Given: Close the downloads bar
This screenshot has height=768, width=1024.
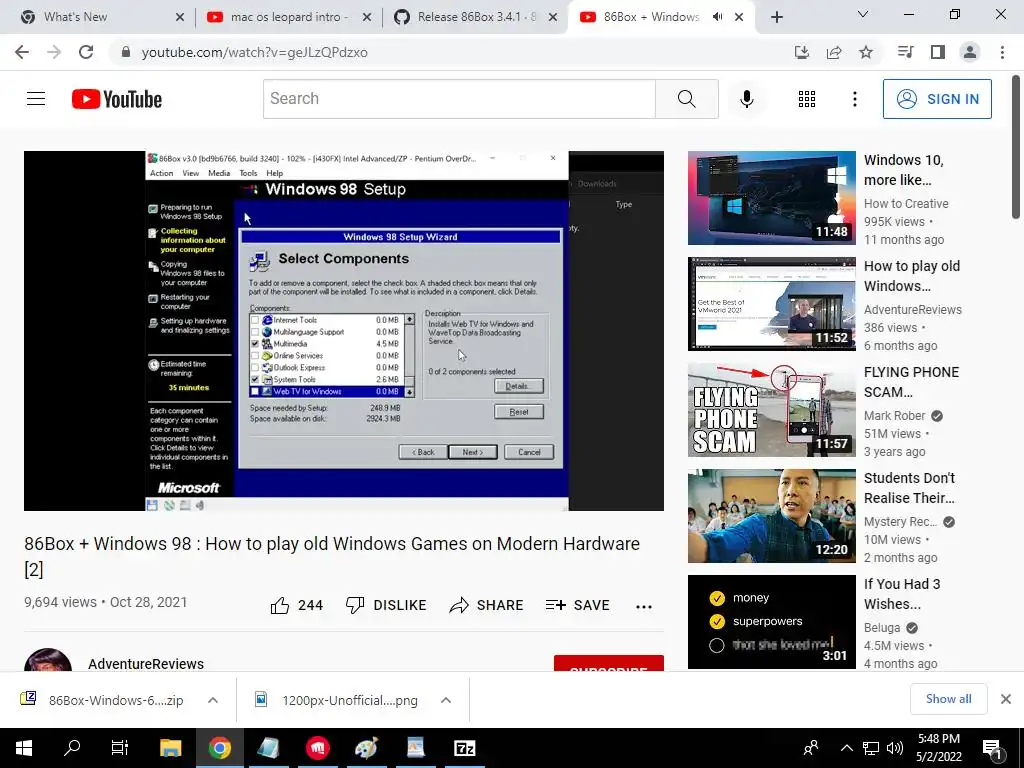Looking at the screenshot, I should pos(1006,699).
